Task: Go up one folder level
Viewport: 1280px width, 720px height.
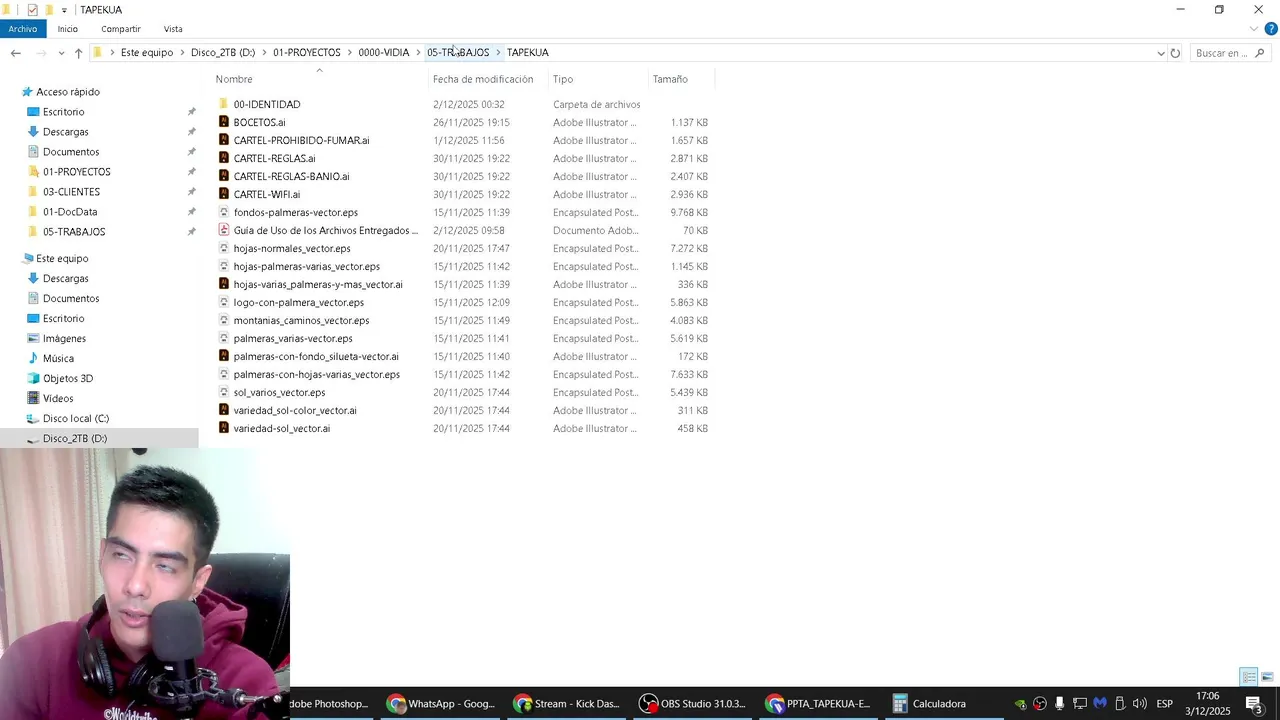Action: coord(78,53)
